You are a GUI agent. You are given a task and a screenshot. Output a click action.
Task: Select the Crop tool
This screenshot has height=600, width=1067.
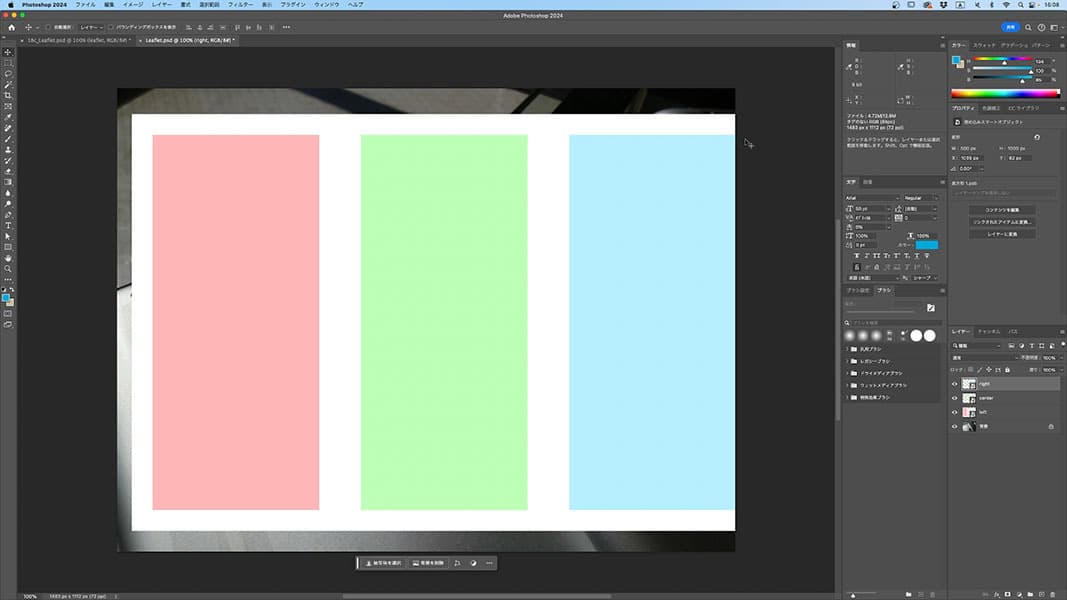pos(8,95)
